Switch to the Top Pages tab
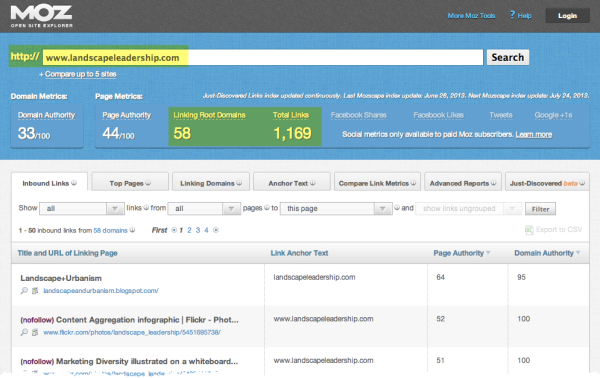The width and height of the screenshot is (600, 378). coord(130,183)
